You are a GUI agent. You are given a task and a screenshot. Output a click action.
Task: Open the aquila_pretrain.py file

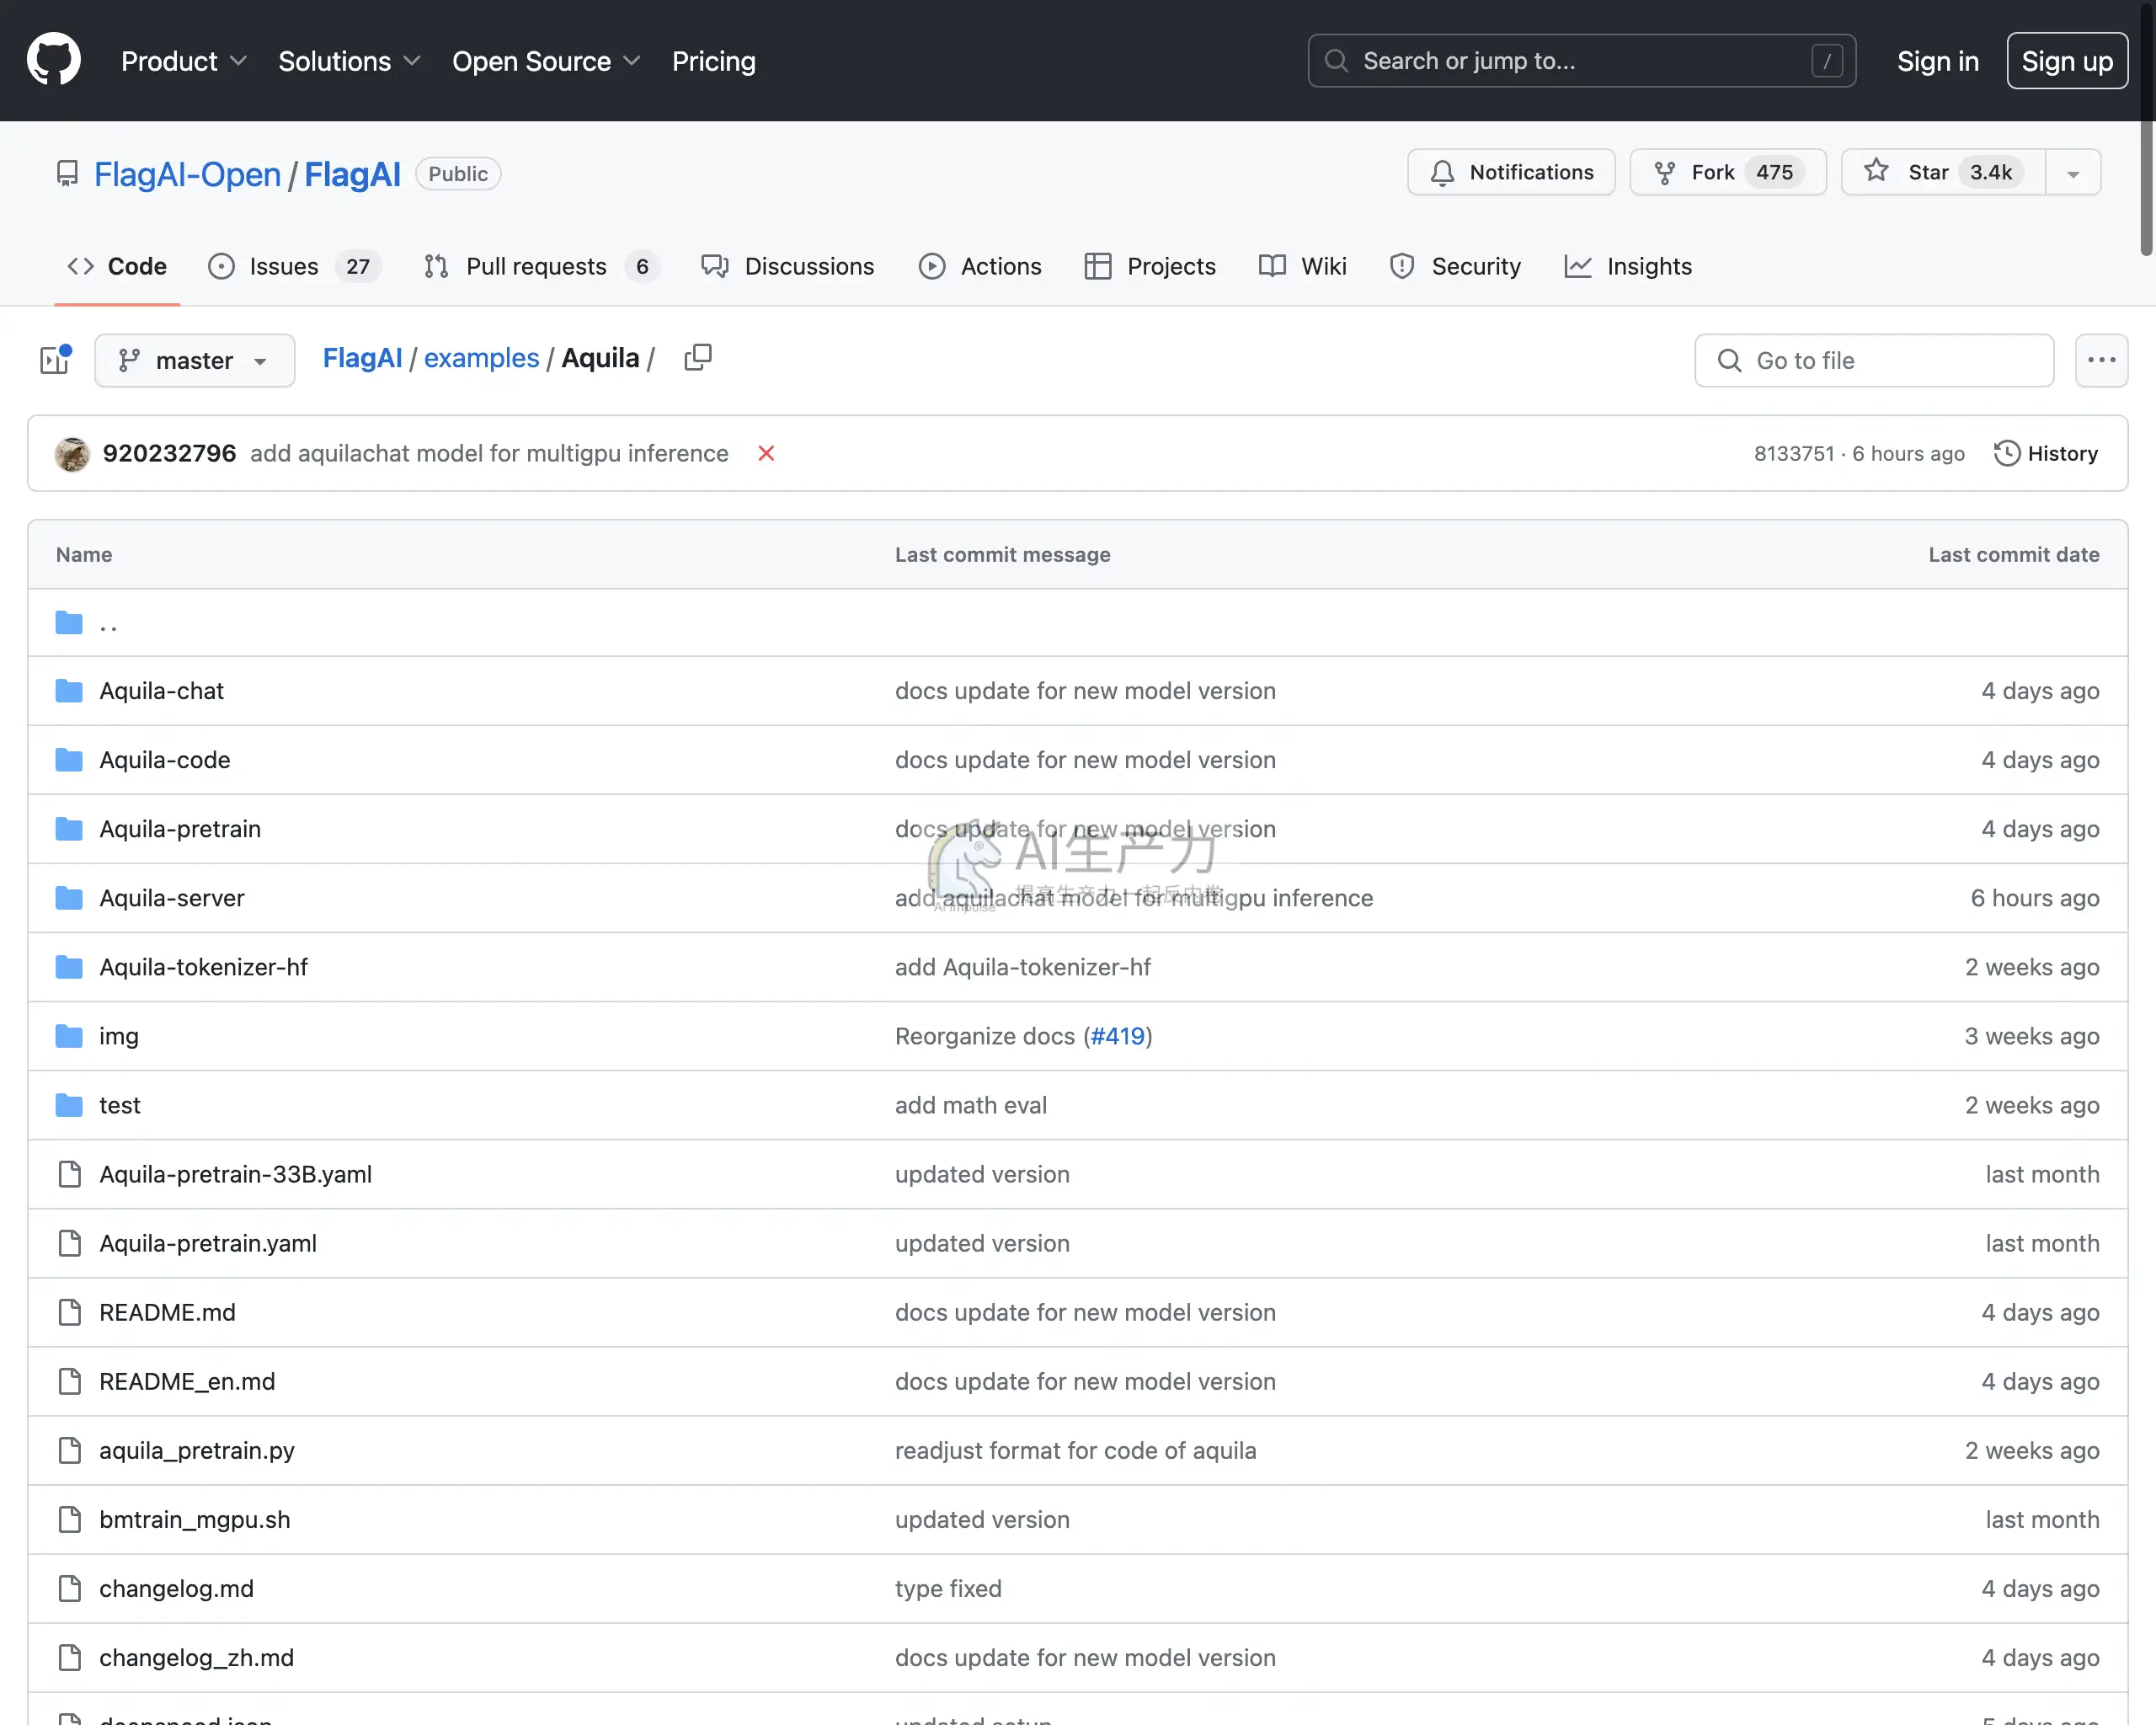click(x=197, y=1450)
